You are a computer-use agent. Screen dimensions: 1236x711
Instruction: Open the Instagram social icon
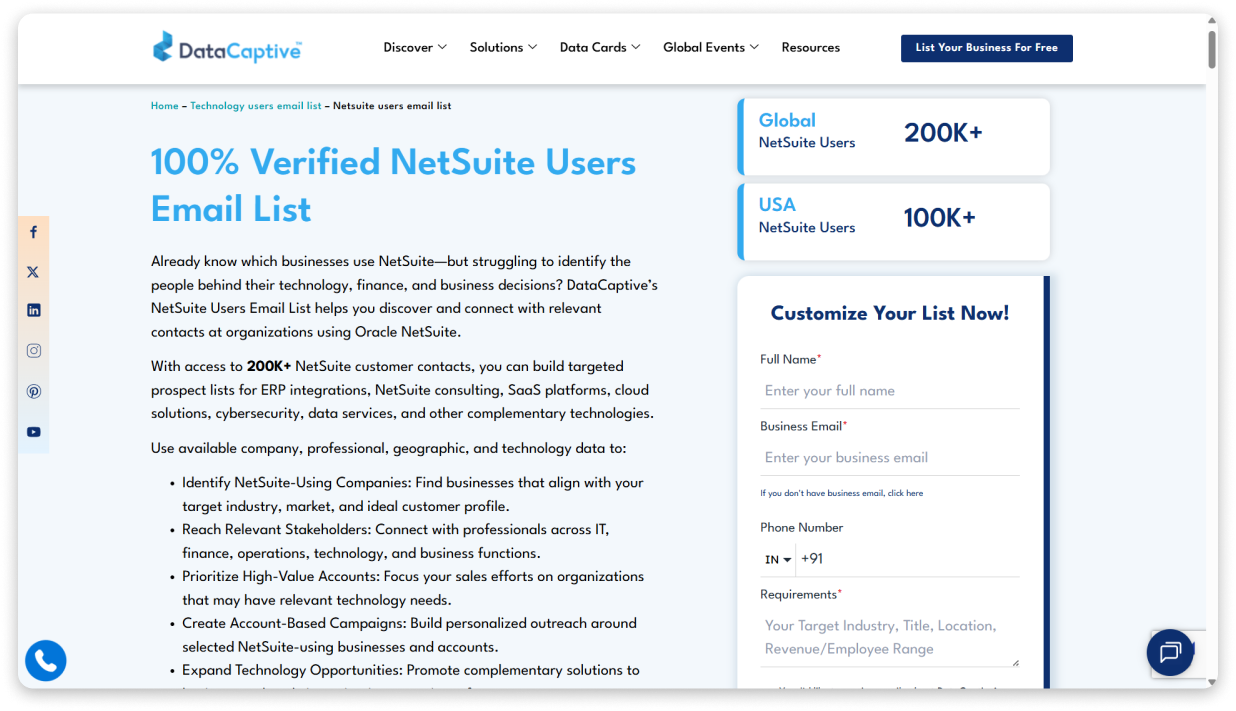coord(33,351)
